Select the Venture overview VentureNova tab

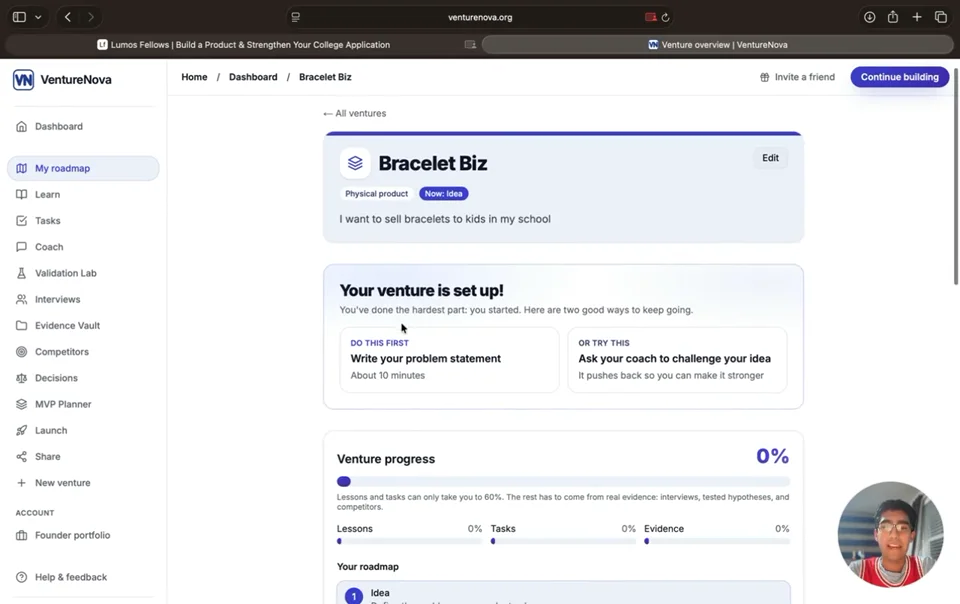tap(718, 45)
